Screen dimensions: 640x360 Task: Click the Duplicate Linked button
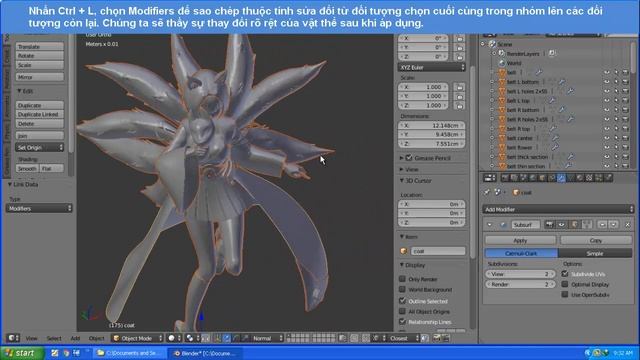click(x=40, y=114)
